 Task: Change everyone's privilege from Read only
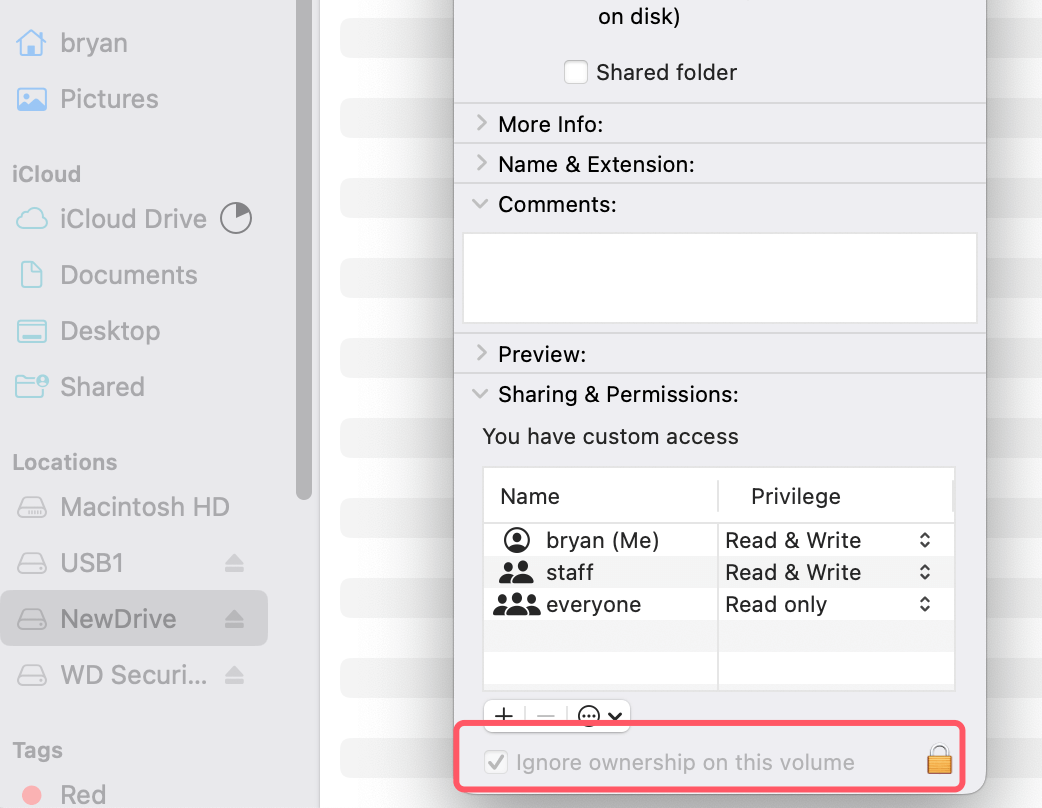927,604
